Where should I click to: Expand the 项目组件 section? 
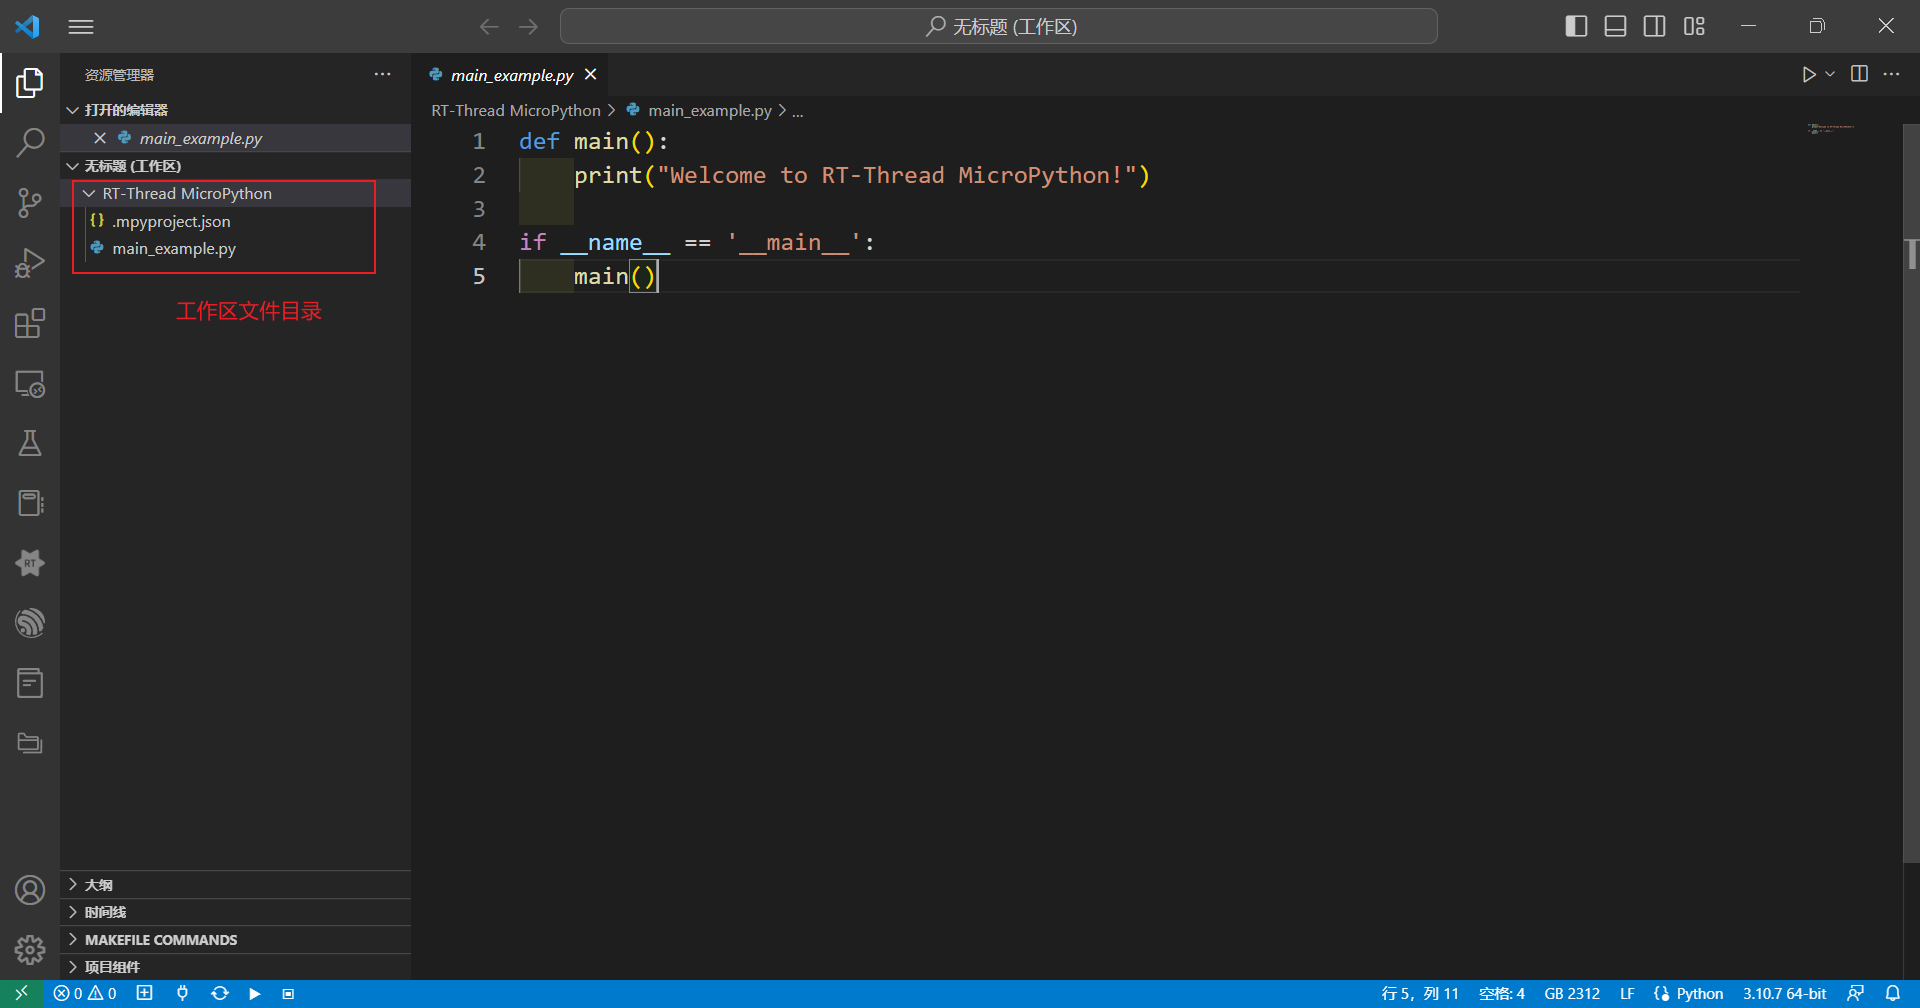point(235,967)
